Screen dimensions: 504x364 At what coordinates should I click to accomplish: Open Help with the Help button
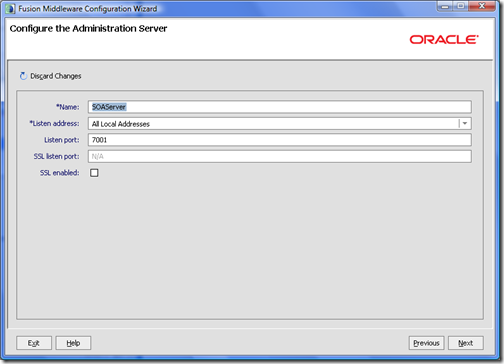pos(73,343)
